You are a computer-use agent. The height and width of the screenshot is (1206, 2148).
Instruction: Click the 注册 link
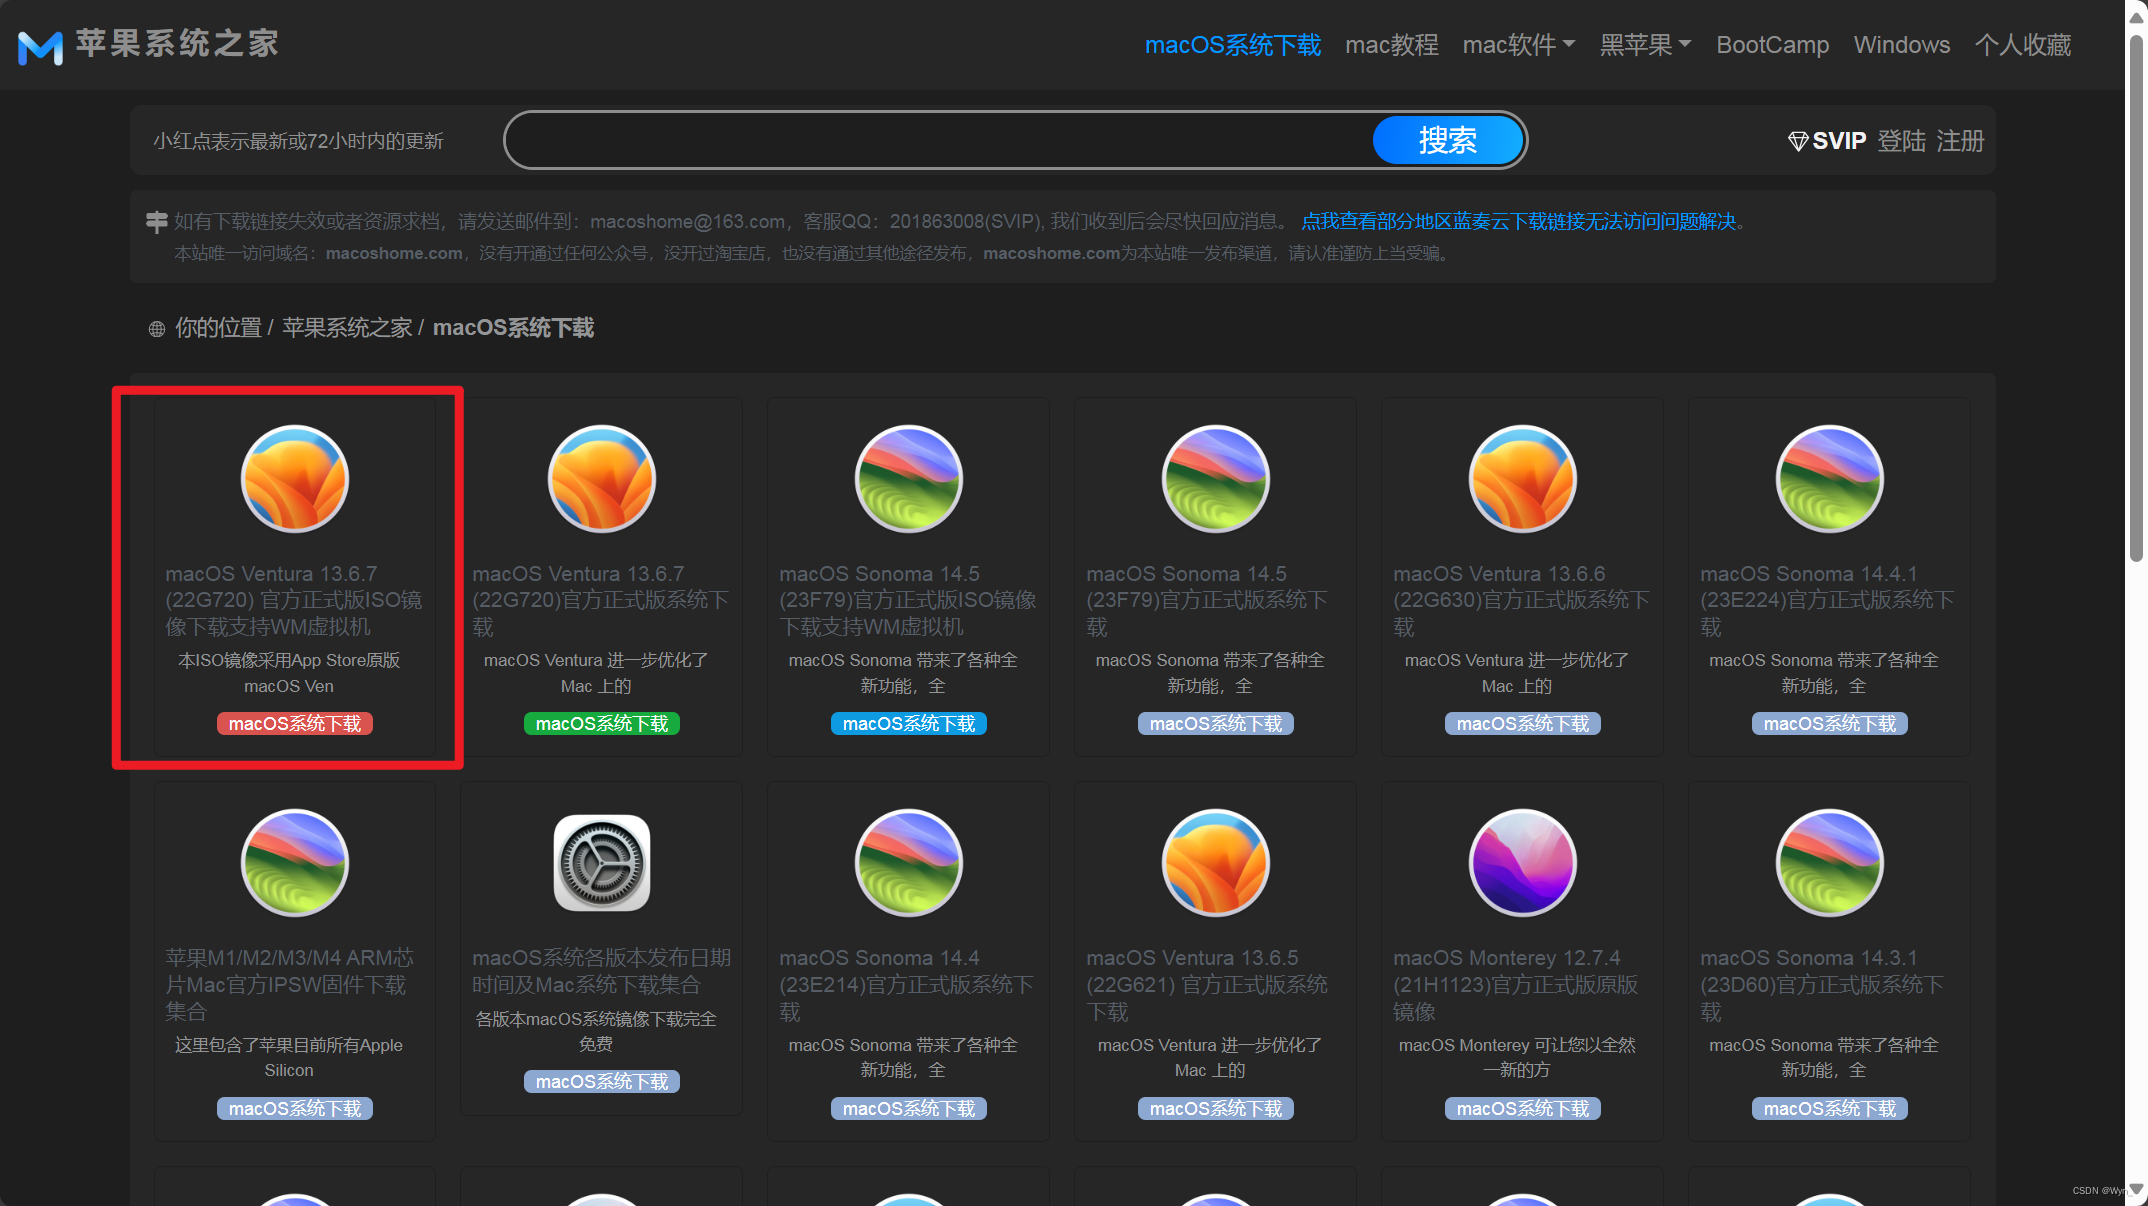click(1960, 141)
